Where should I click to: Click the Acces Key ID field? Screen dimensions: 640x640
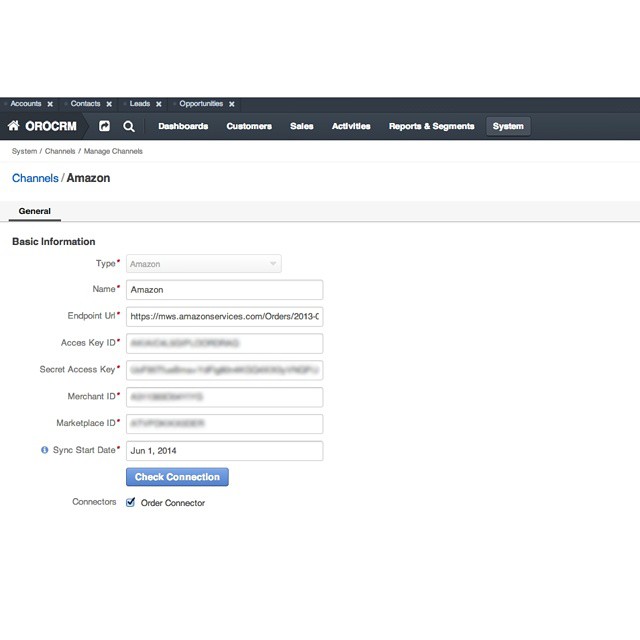coord(224,343)
